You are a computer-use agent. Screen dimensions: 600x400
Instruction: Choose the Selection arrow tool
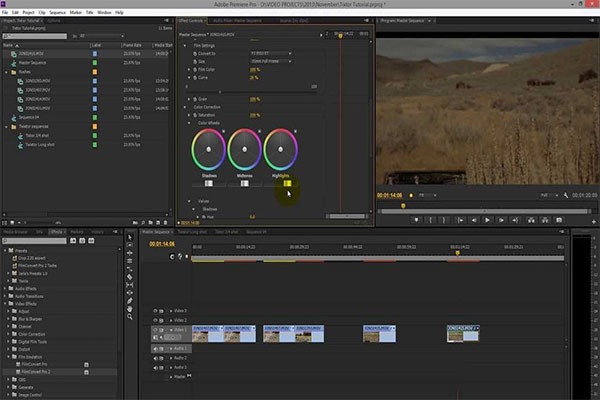pyautogui.click(x=130, y=237)
